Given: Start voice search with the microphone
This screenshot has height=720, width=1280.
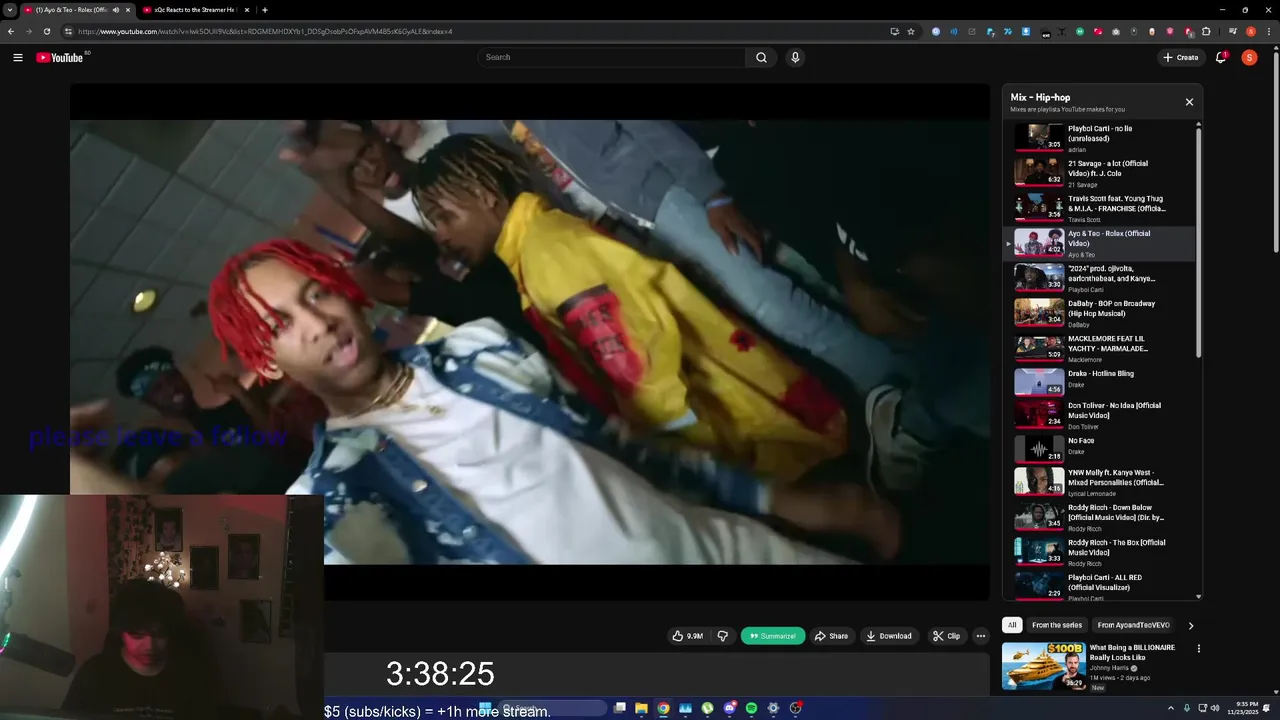Looking at the screenshot, I should 795,57.
